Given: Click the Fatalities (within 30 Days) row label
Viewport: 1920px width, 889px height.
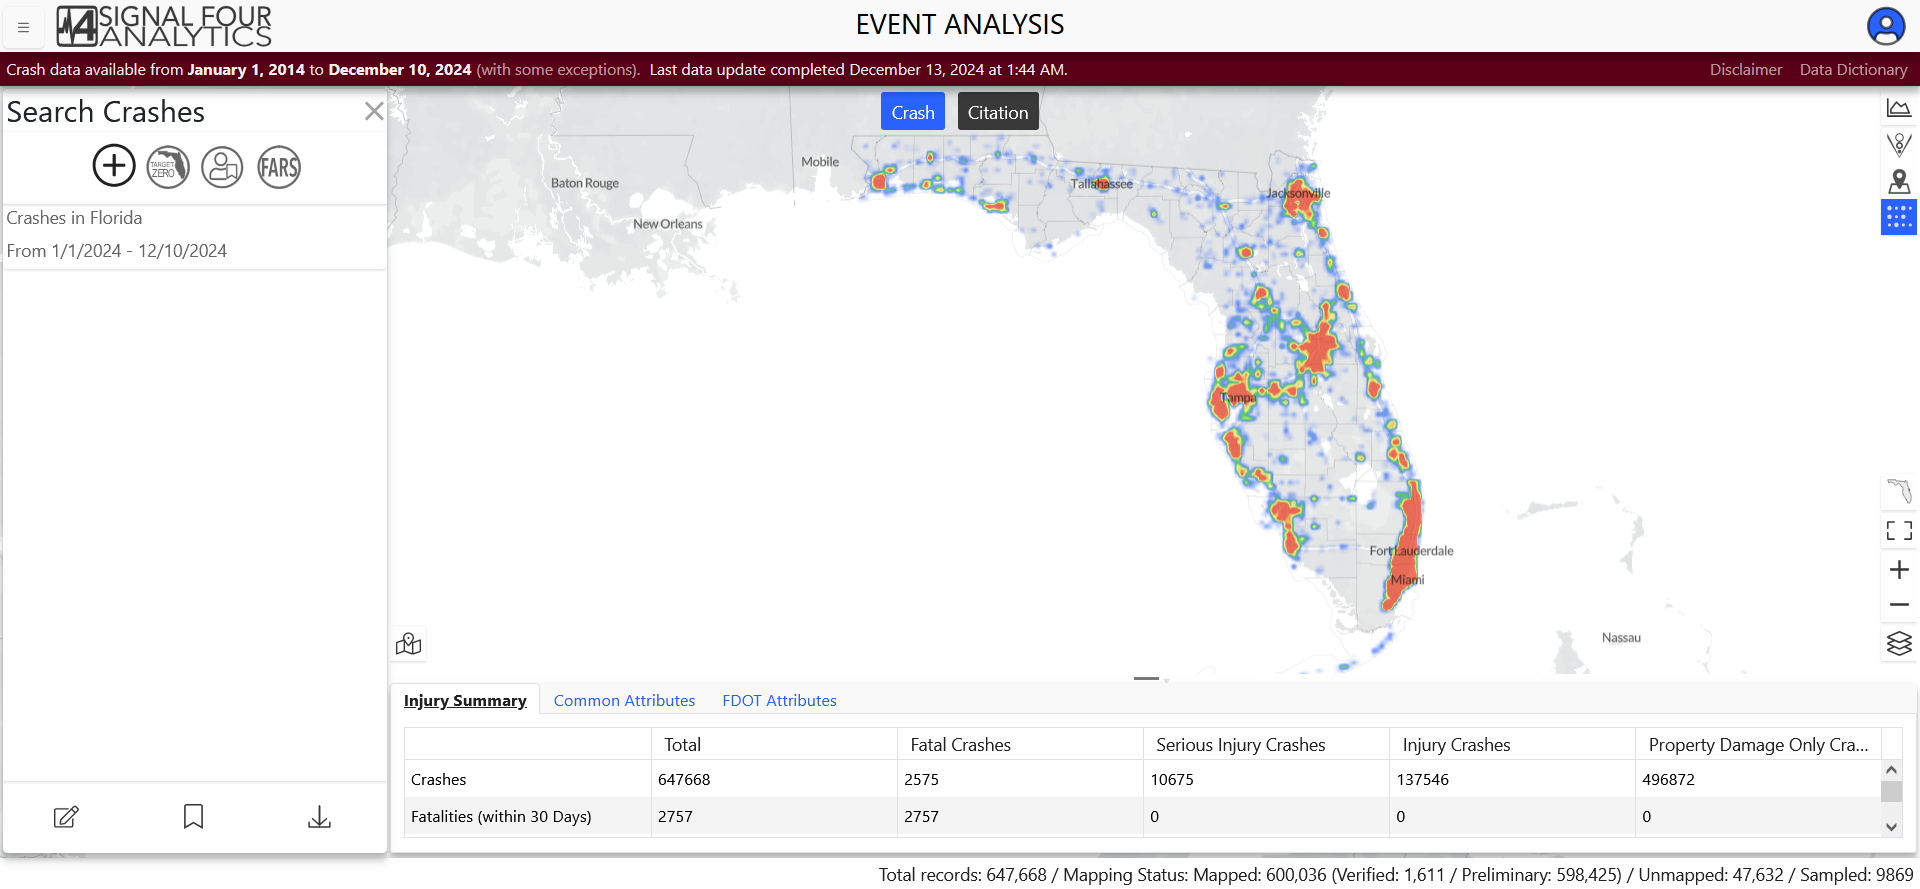Looking at the screenshot, I should (501, 816).
